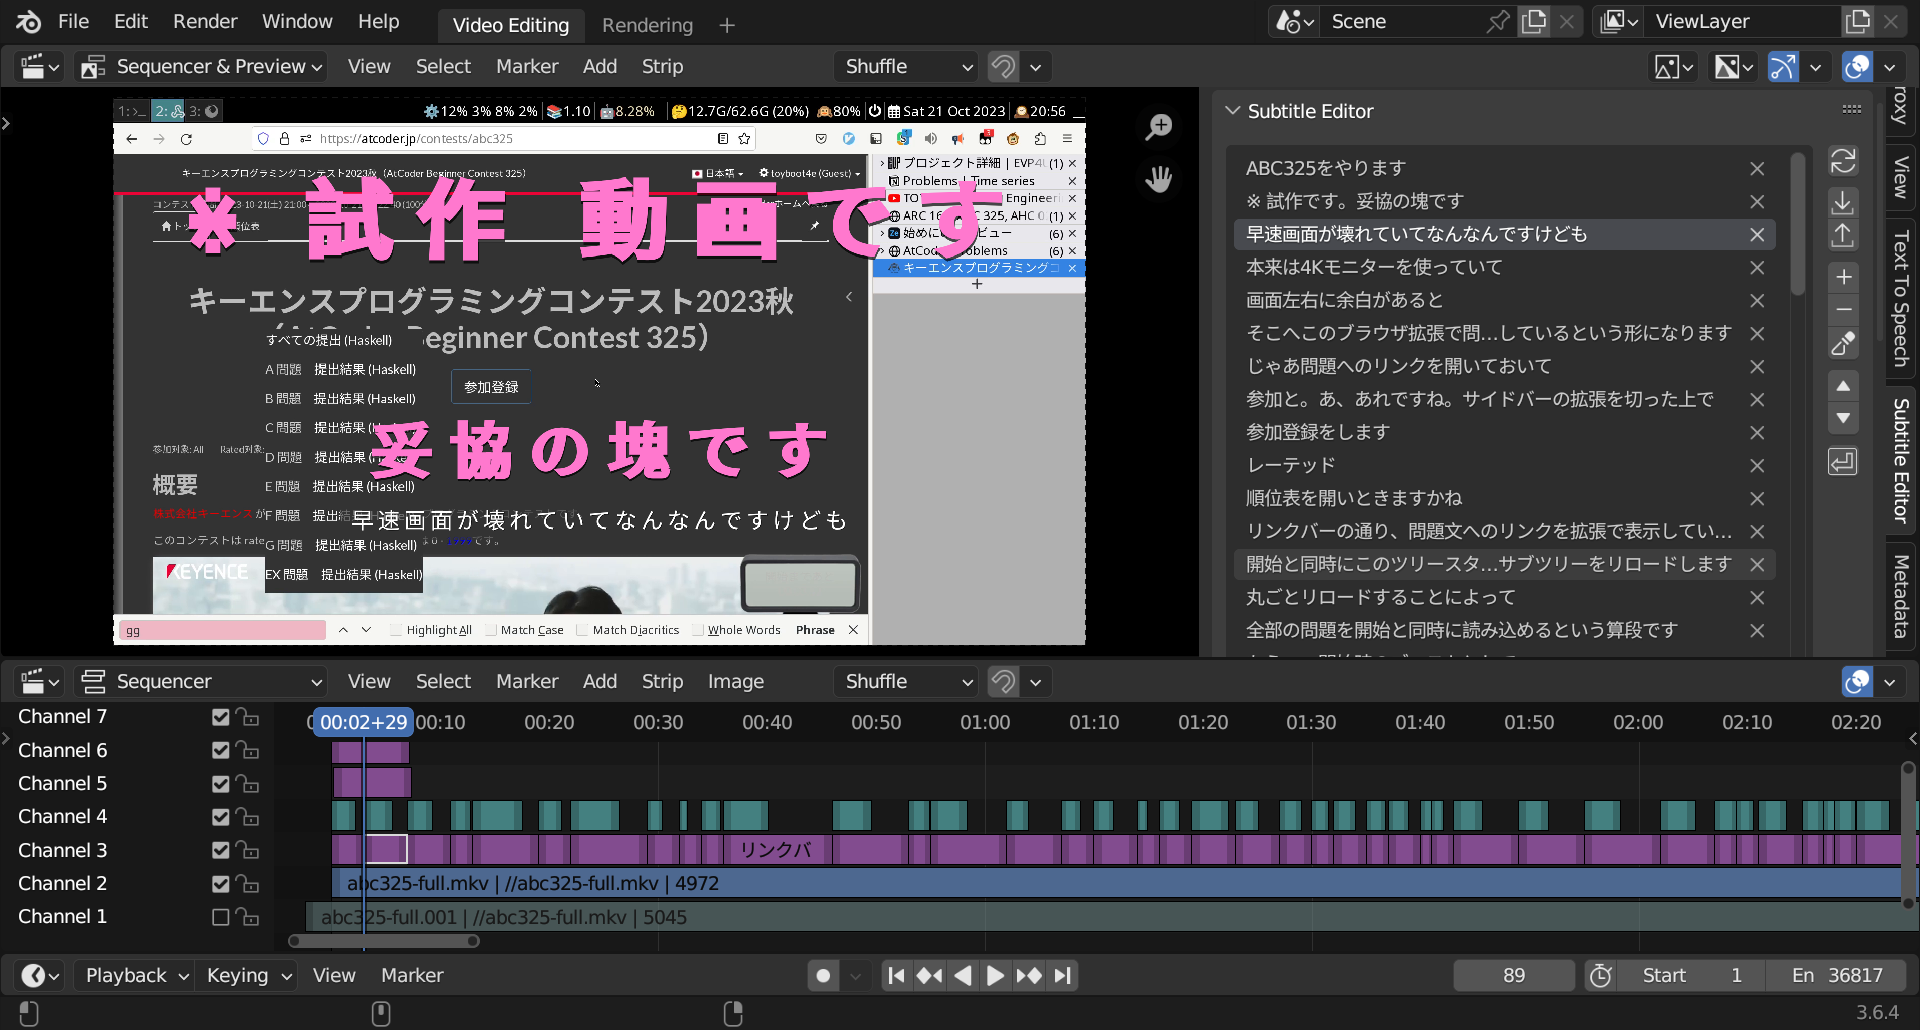The height and width of the screenshot is (1030, 1920).
Task: Jump to the first frame button
Action: pos(897,976)
